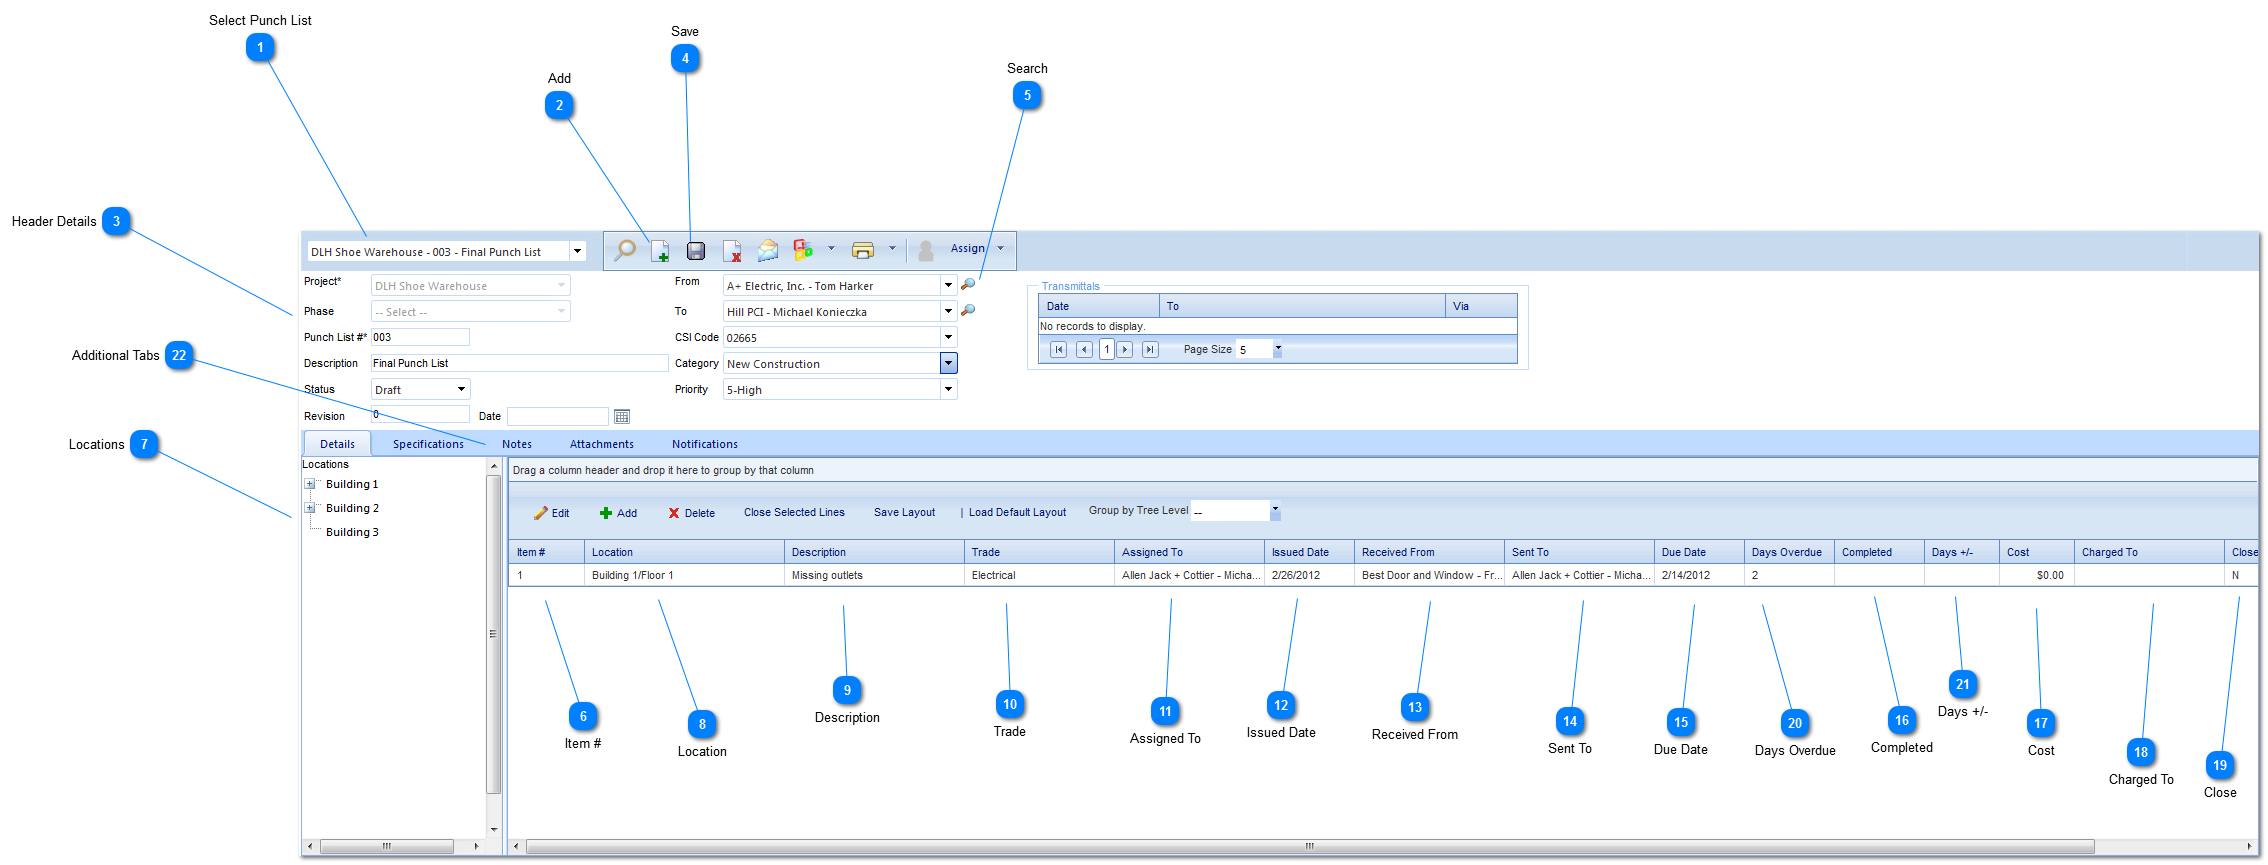Click the Date input field

tap(557, 416)
